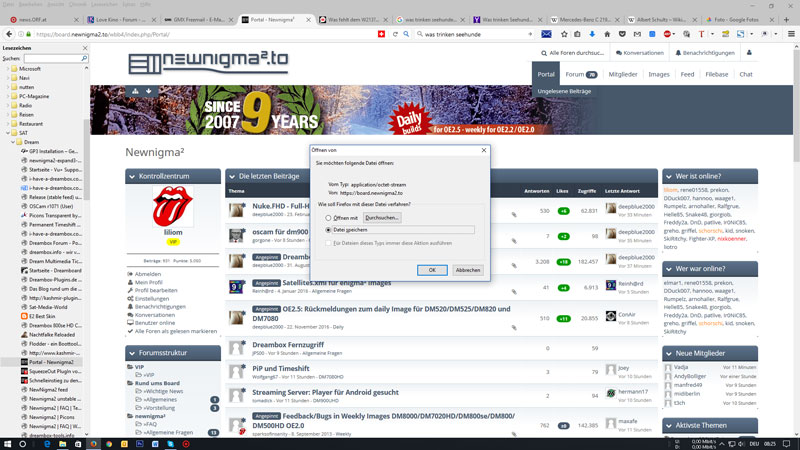
Task: Click the Durchsuchen... button
Action: tap(382, 217)
